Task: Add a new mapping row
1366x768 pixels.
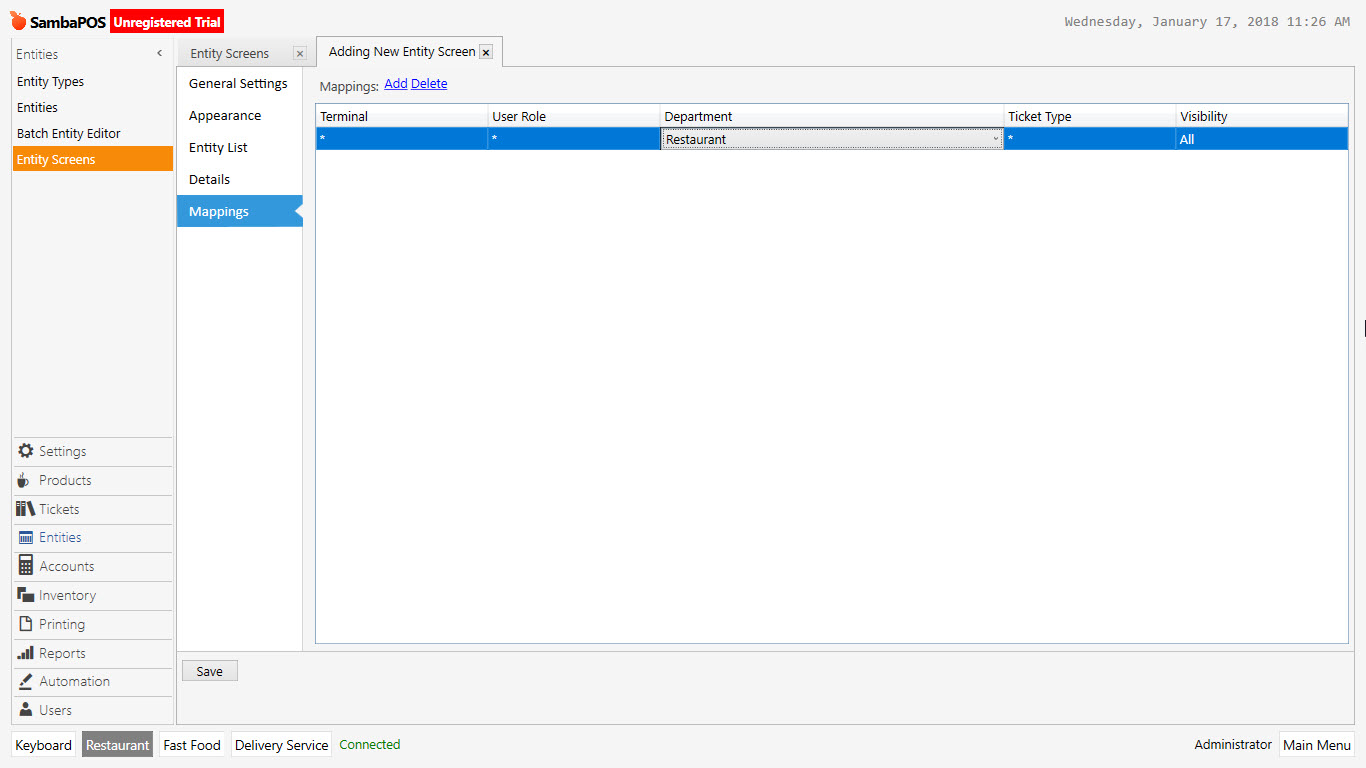Action: point(395,85)
